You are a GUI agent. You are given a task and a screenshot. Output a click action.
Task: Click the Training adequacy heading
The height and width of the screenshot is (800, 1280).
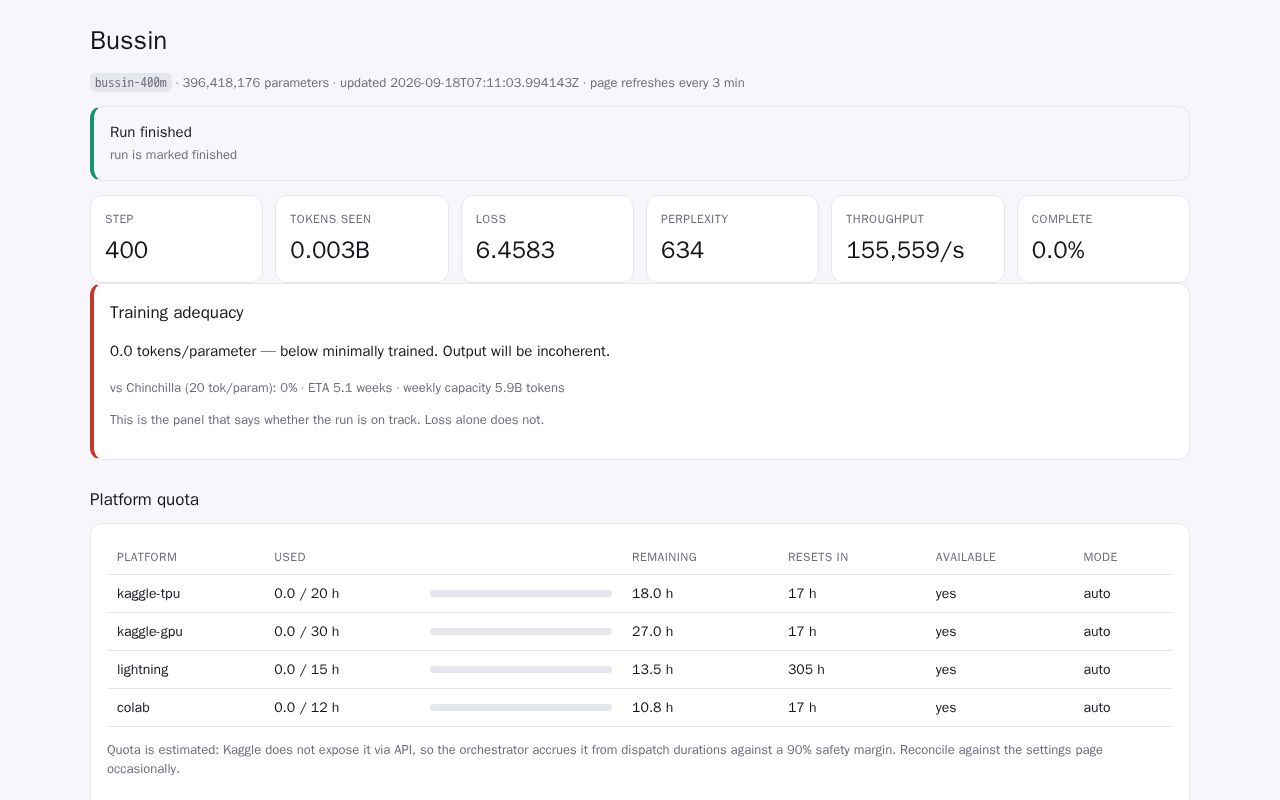pyautogui.click(x=177, y=313)
